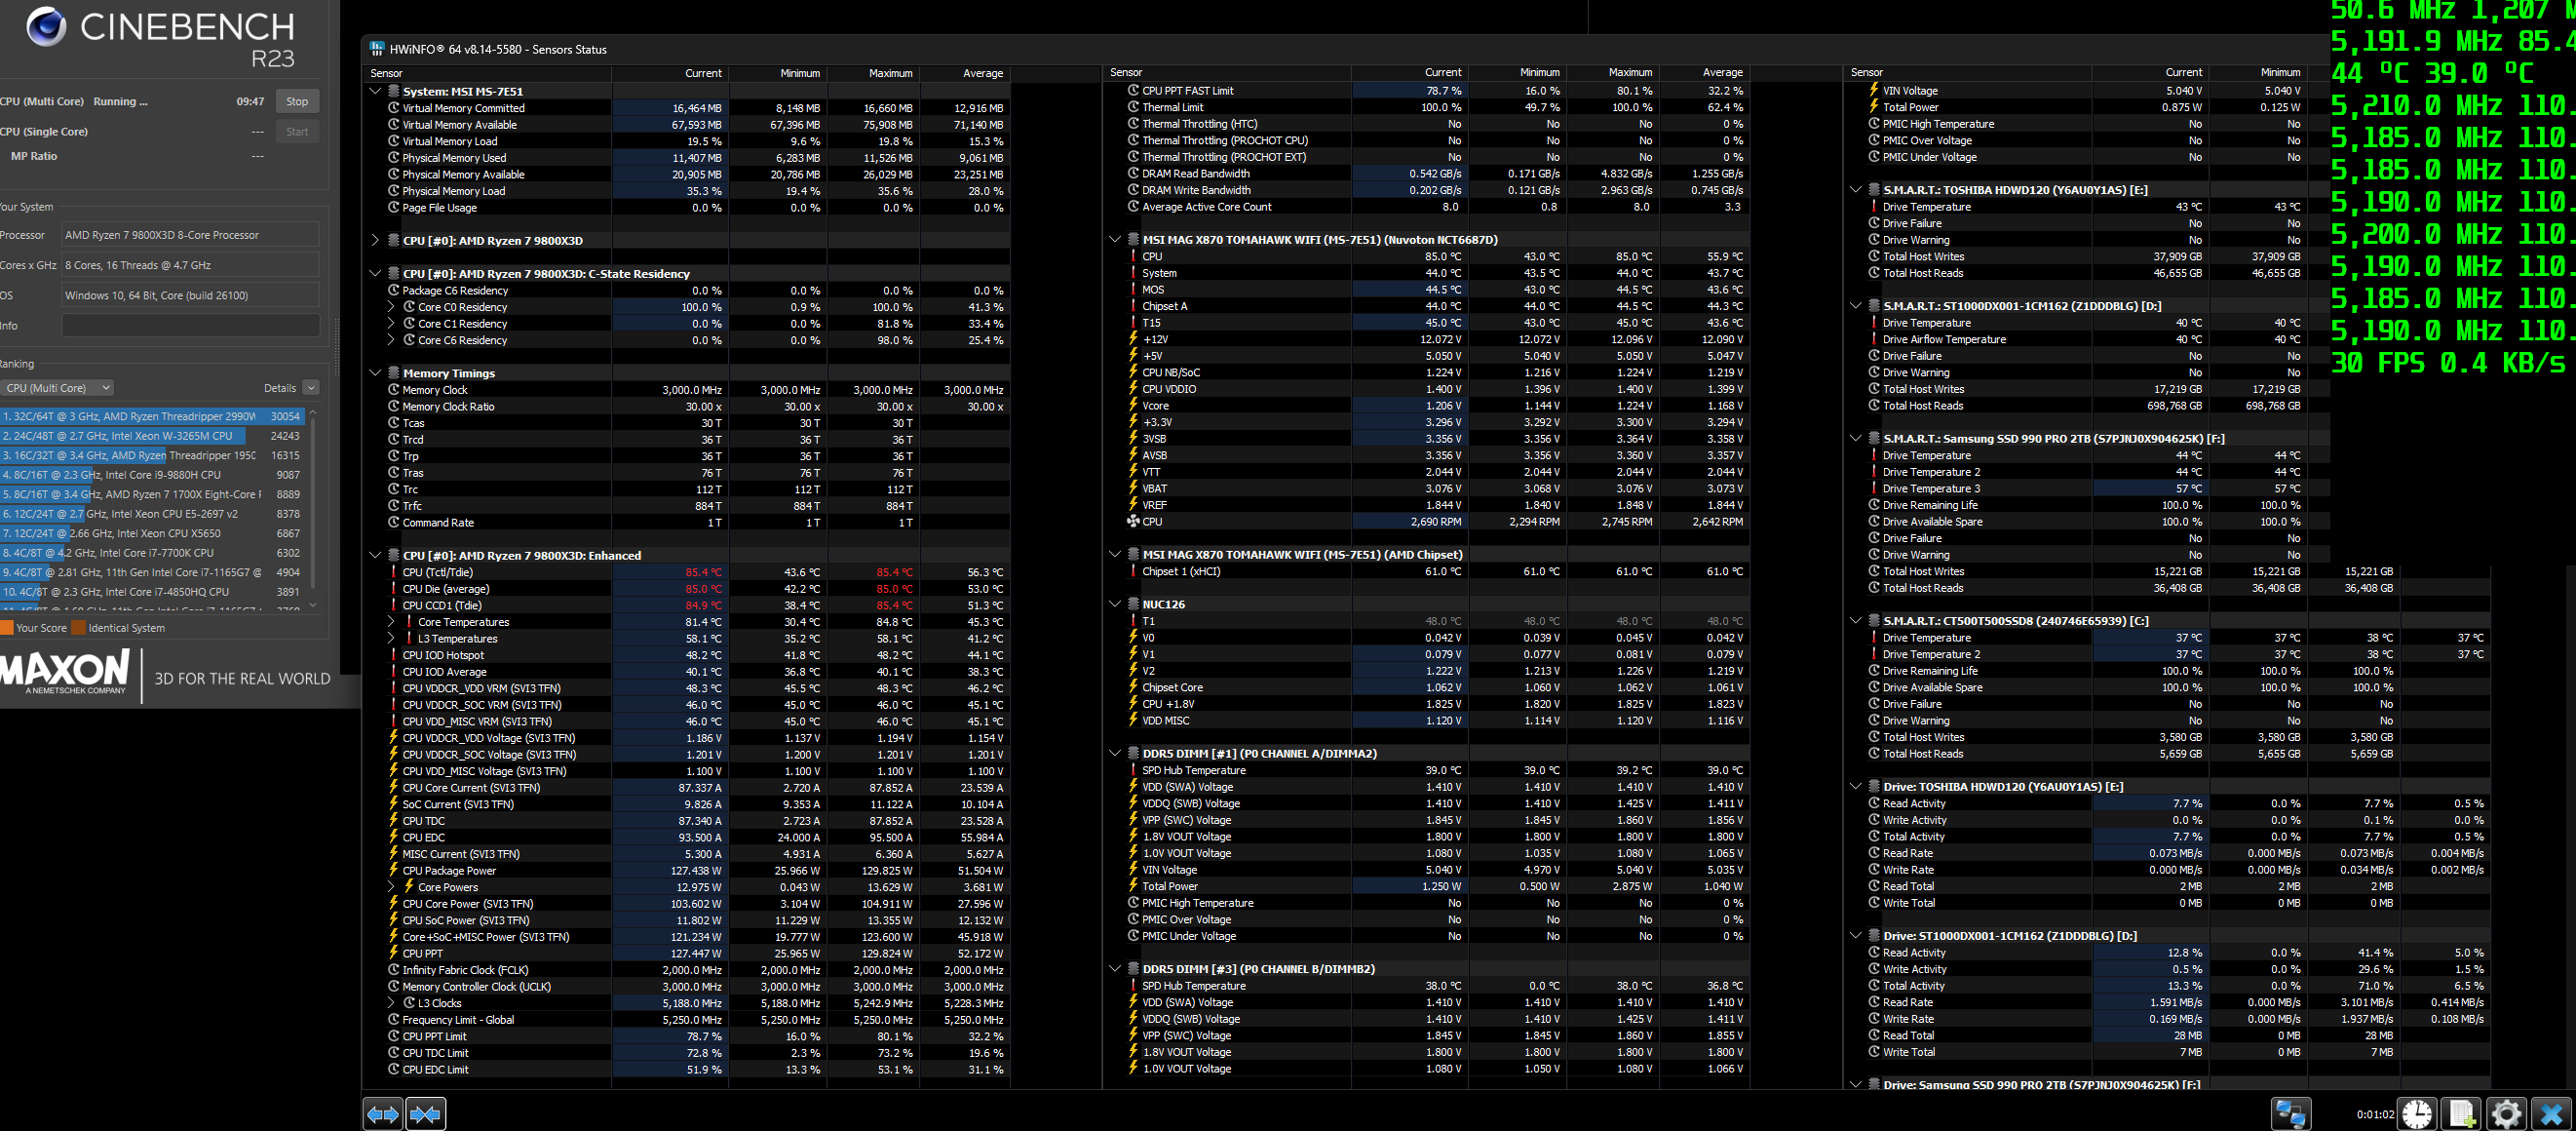2576x1131 pixels.
Task: Click the Info input field
Action: 190,325
